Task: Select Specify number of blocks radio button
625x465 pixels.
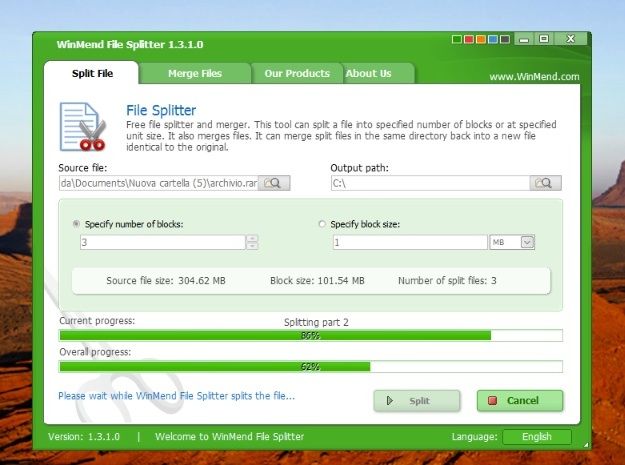Action: click(x=76, y=224)
